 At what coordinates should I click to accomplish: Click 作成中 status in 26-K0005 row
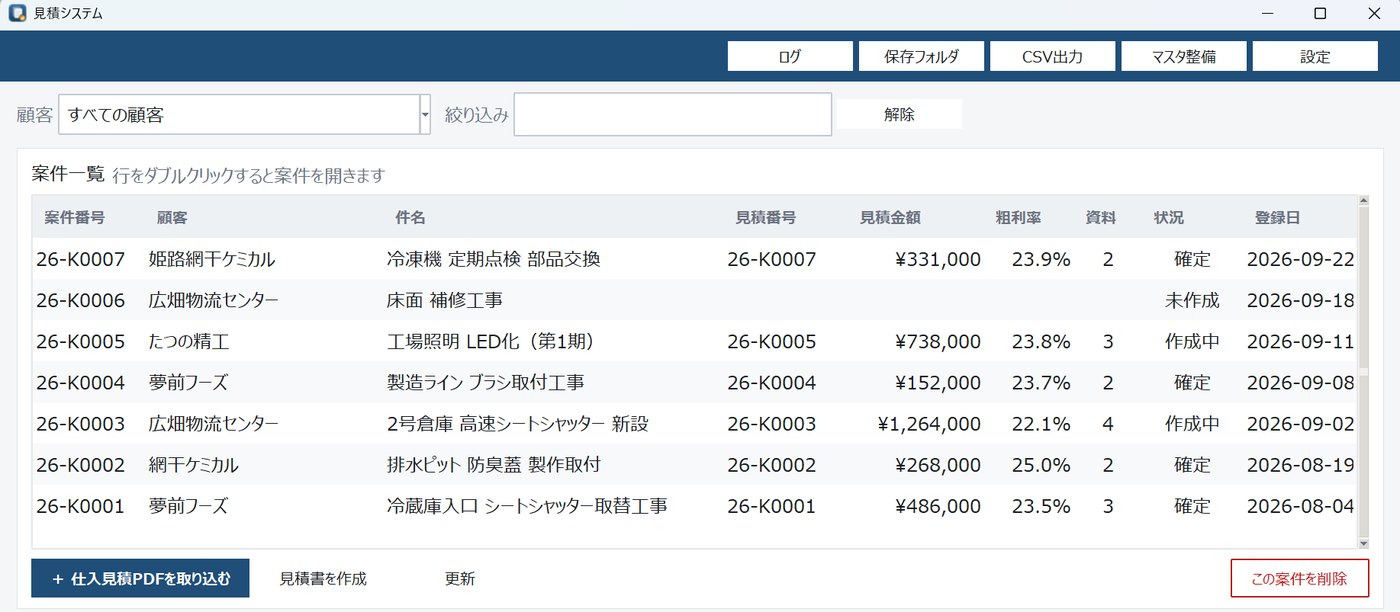click(x=1192, y=341)
